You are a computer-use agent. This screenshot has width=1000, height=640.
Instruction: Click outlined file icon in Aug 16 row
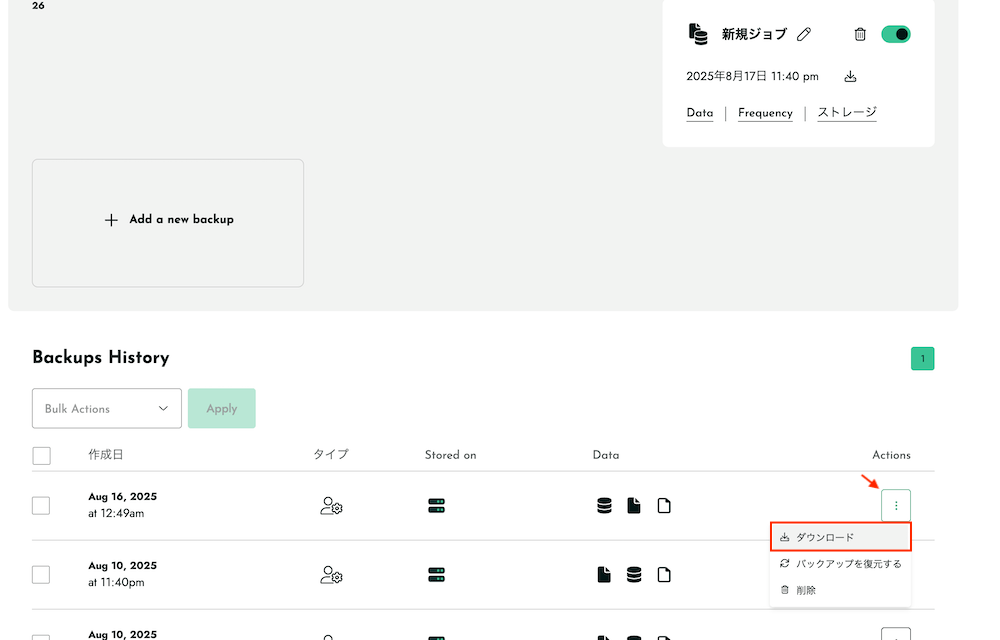click(x=664, y=506)
